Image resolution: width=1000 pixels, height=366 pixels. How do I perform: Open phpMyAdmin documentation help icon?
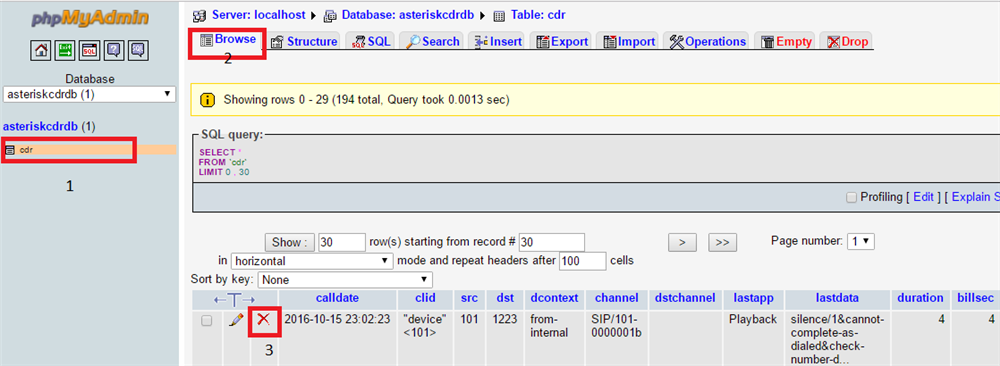(115, 50)
